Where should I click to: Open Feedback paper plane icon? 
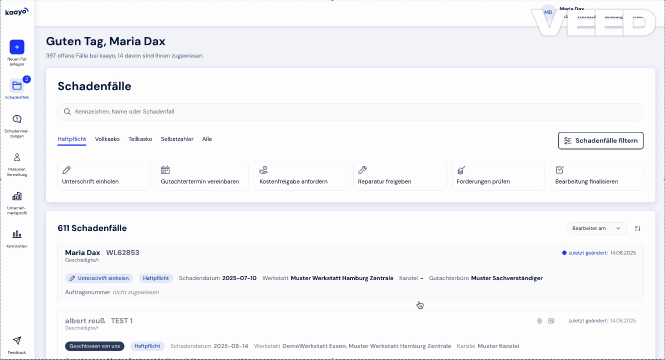(x=17, y=340)
